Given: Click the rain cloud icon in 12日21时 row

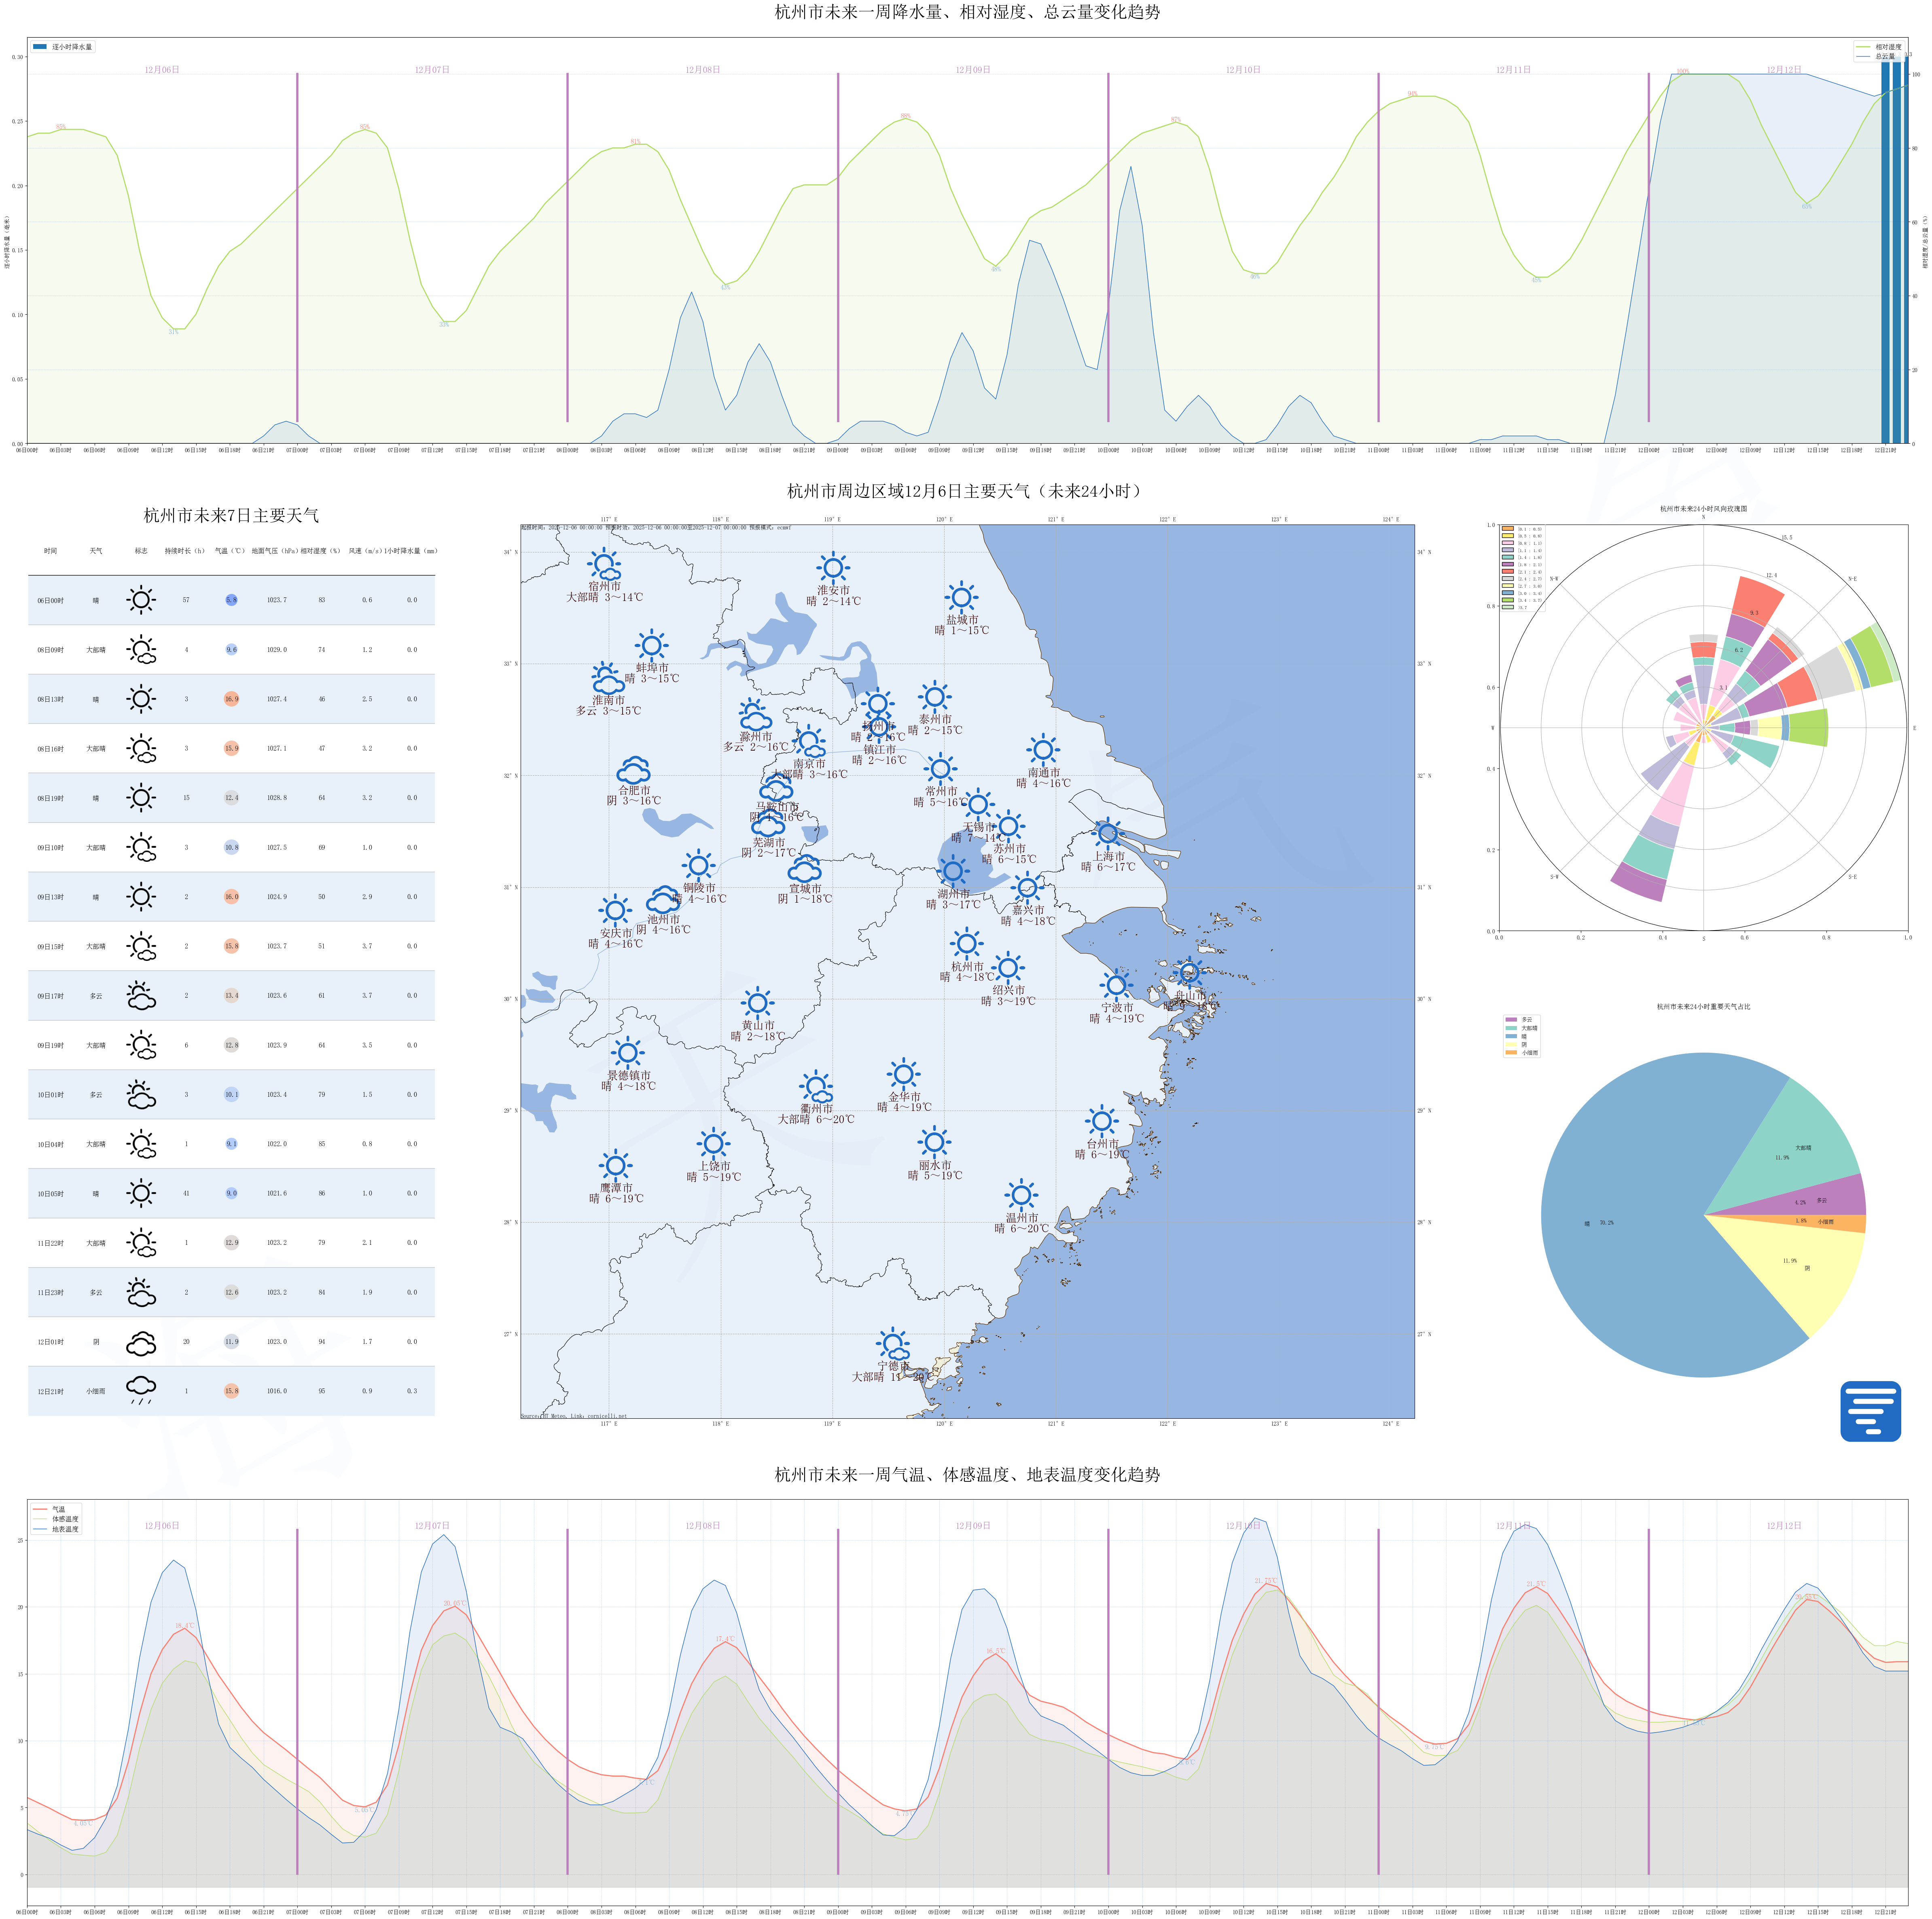Looking at the screenshot, I should click(x=141, y=1388).
